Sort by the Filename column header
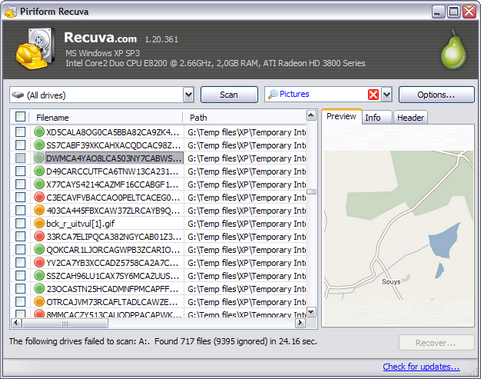The image size is (481, 379). point(106,117)
